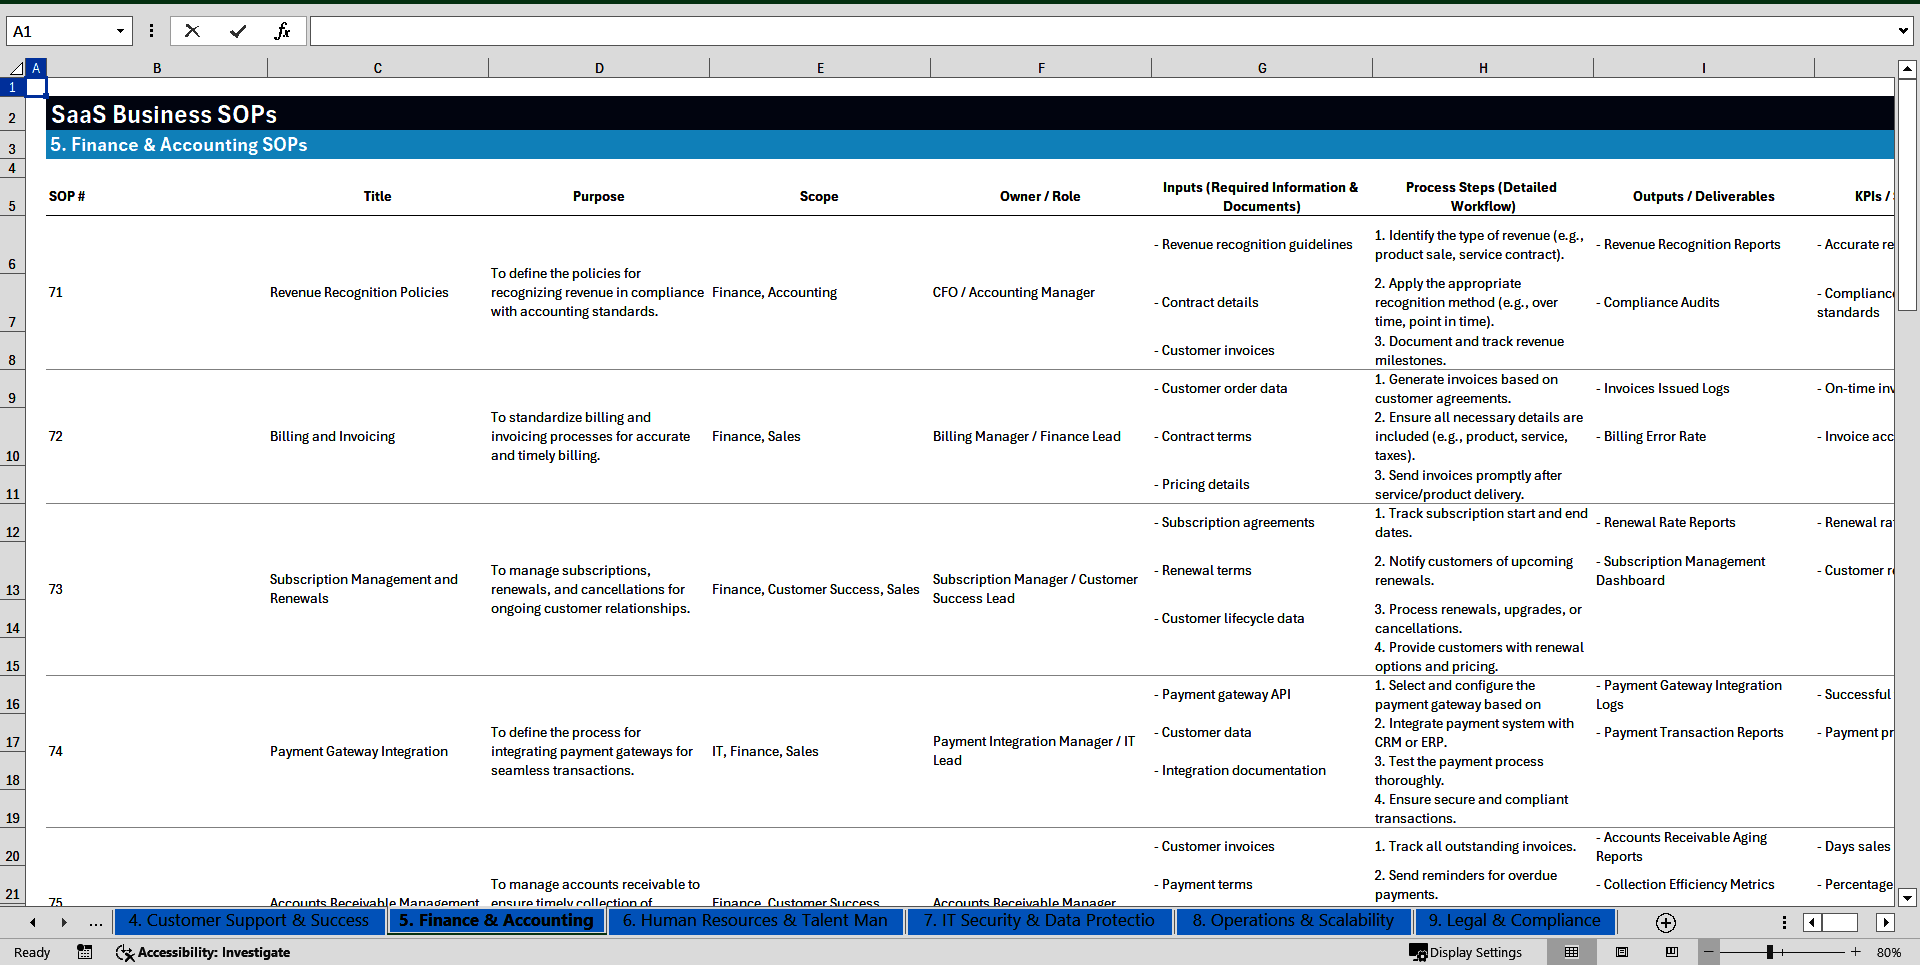Image resolution: width=1920 pixels, height=966 pixels.
Task: Click the macro recording icon in status bar
Action: (x=85, y=952)
